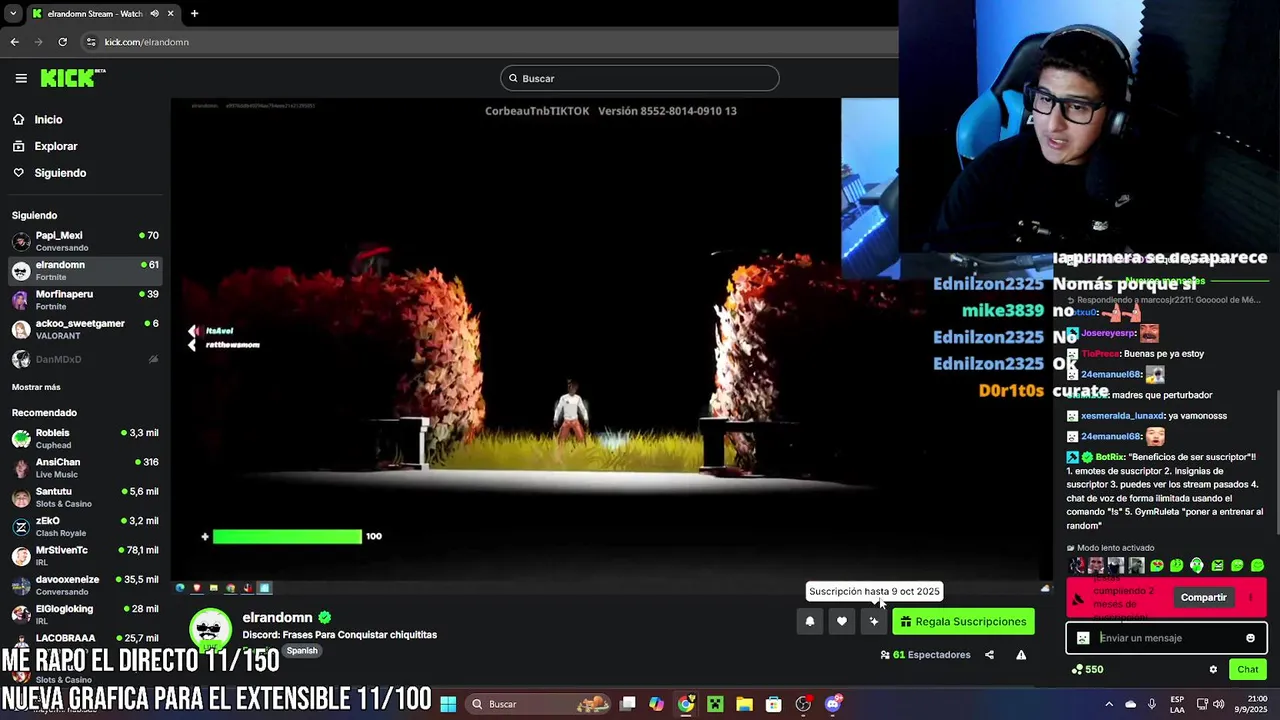Viewport: 1280px width, 720px height.
Task: Go to Inicio in the sidebar
Action: pos(48,120)
